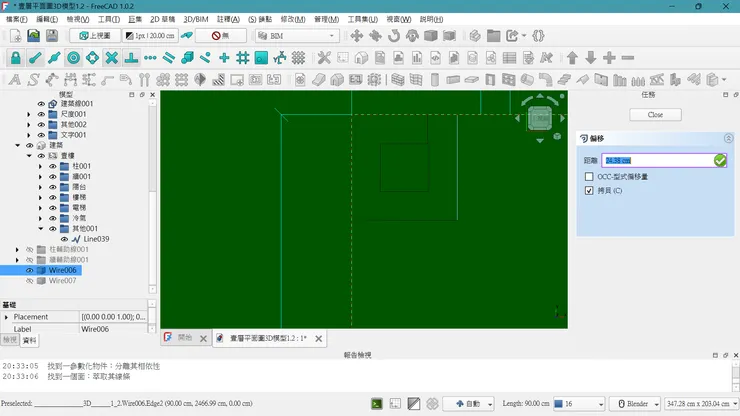
Task: Toggle snap parallel lines icon
Action: pyautogui.click(x=168, y=58)
